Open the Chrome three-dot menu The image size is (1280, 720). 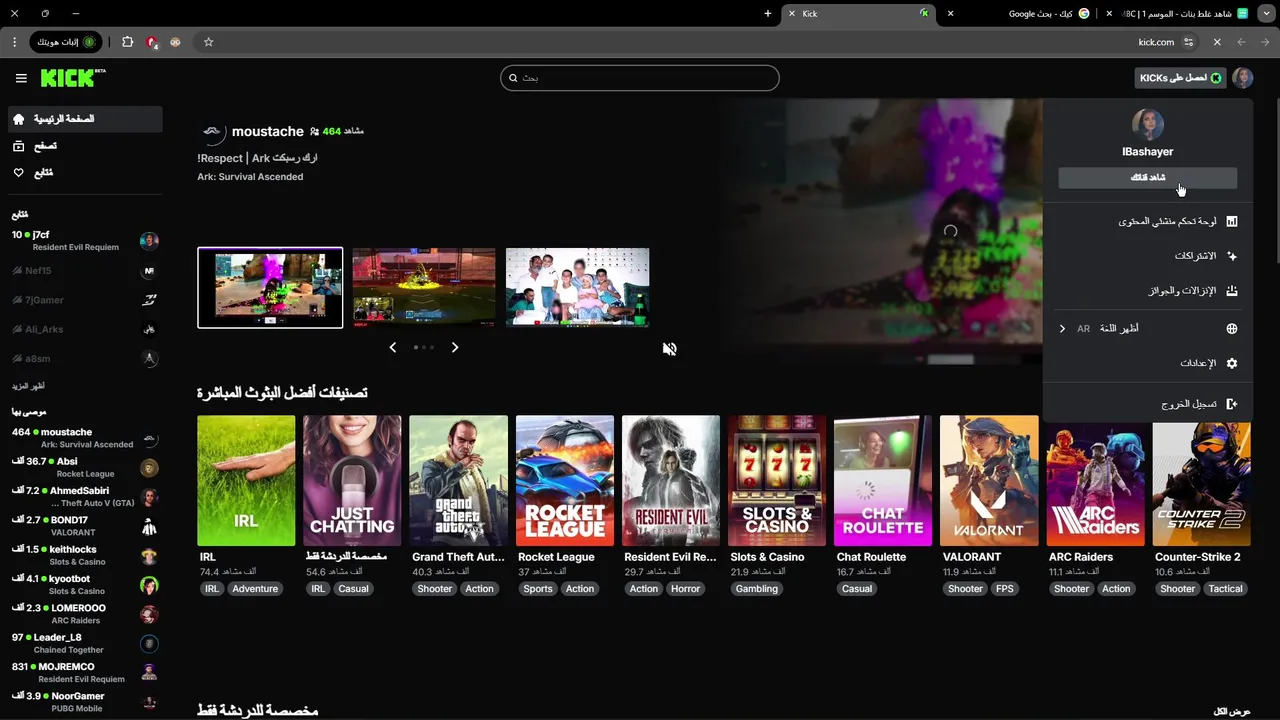click(14, 42)
